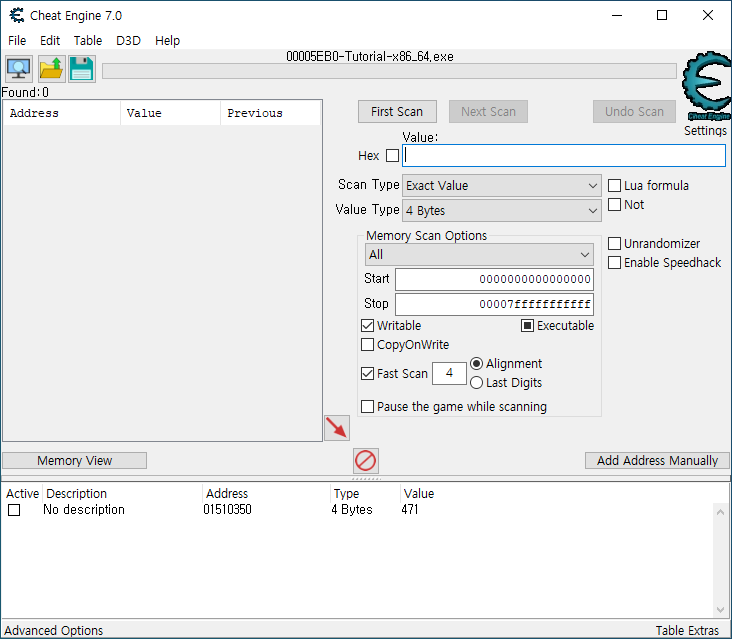Open the D3D menu

(128, 41)
